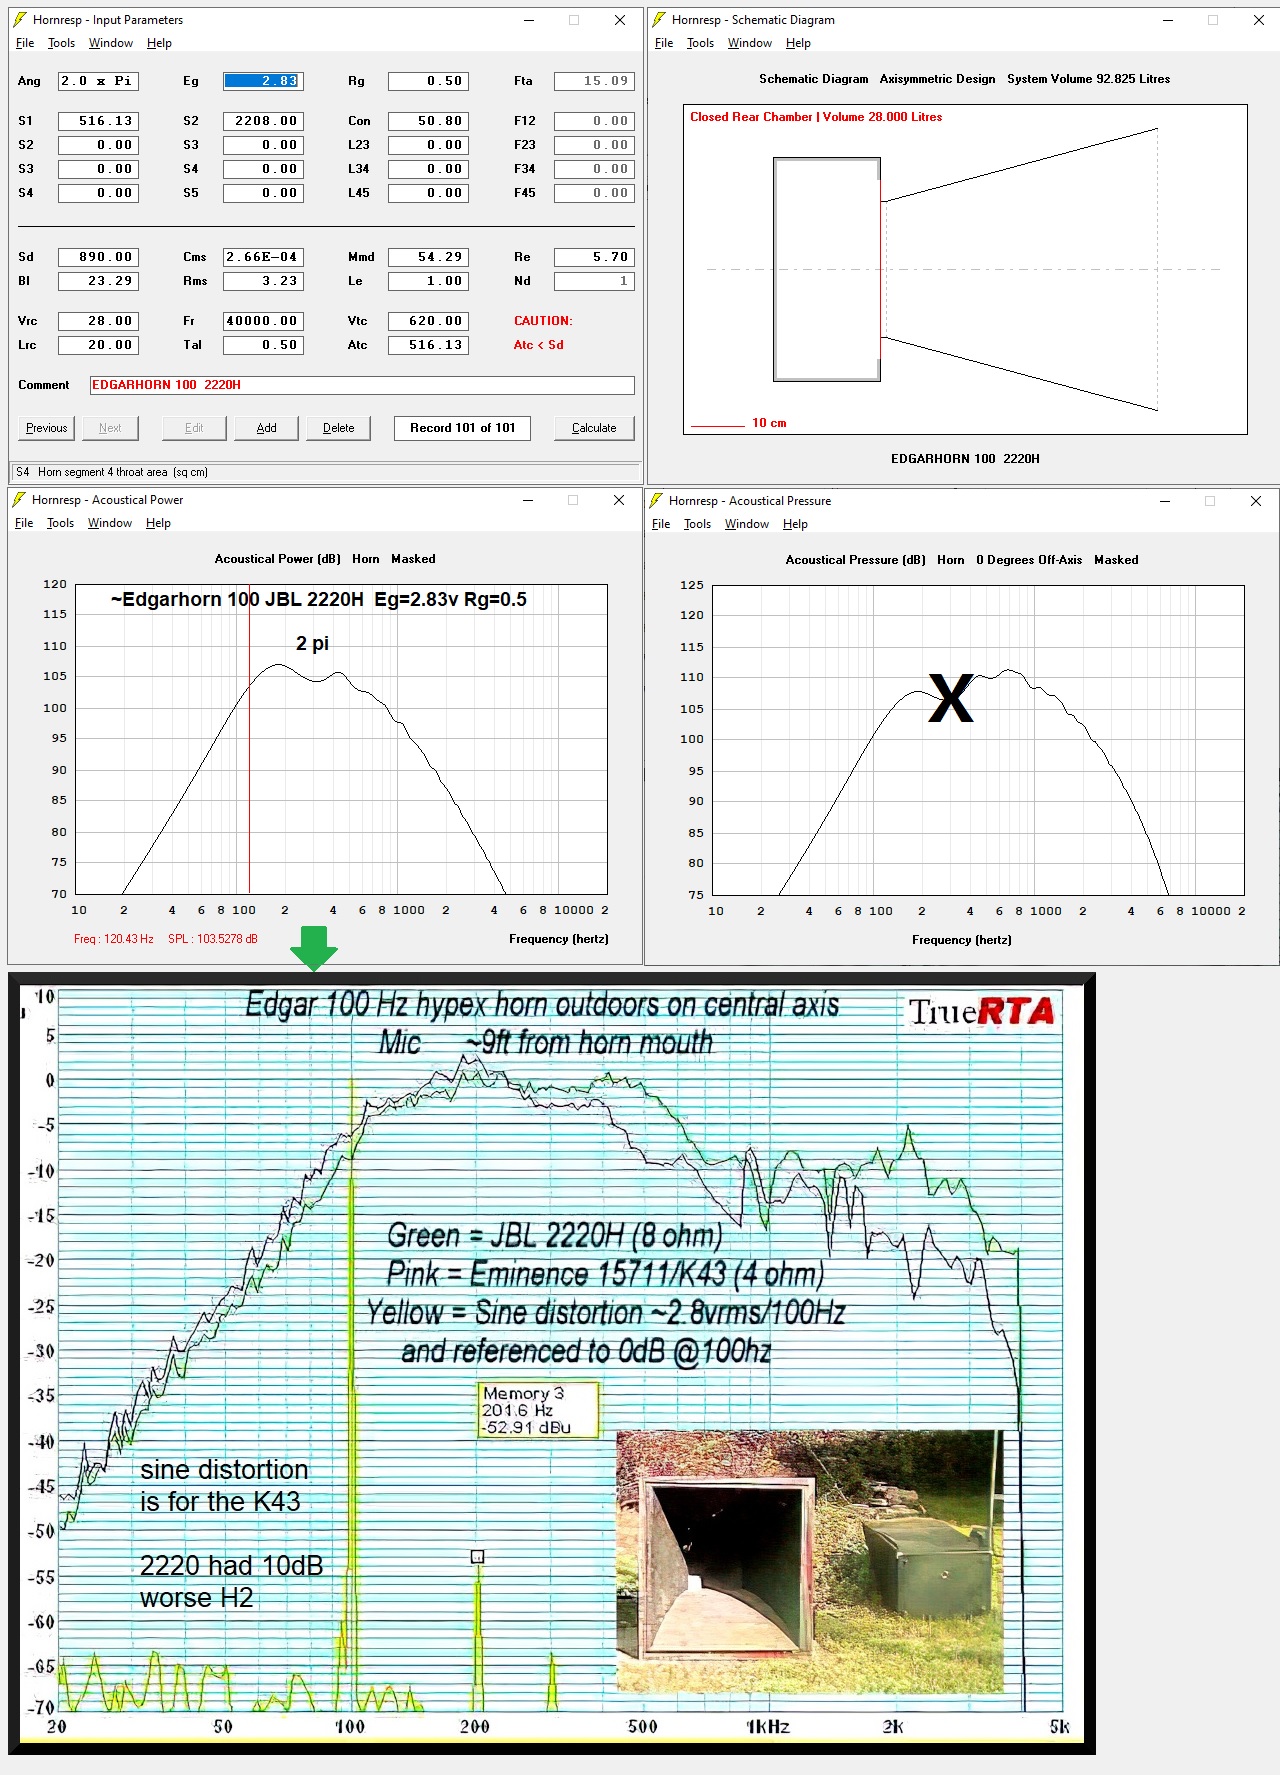Click the Atc field showing 516.13
The width and height of the screenshot is (1280, 1775).
(x=428, y=345)
